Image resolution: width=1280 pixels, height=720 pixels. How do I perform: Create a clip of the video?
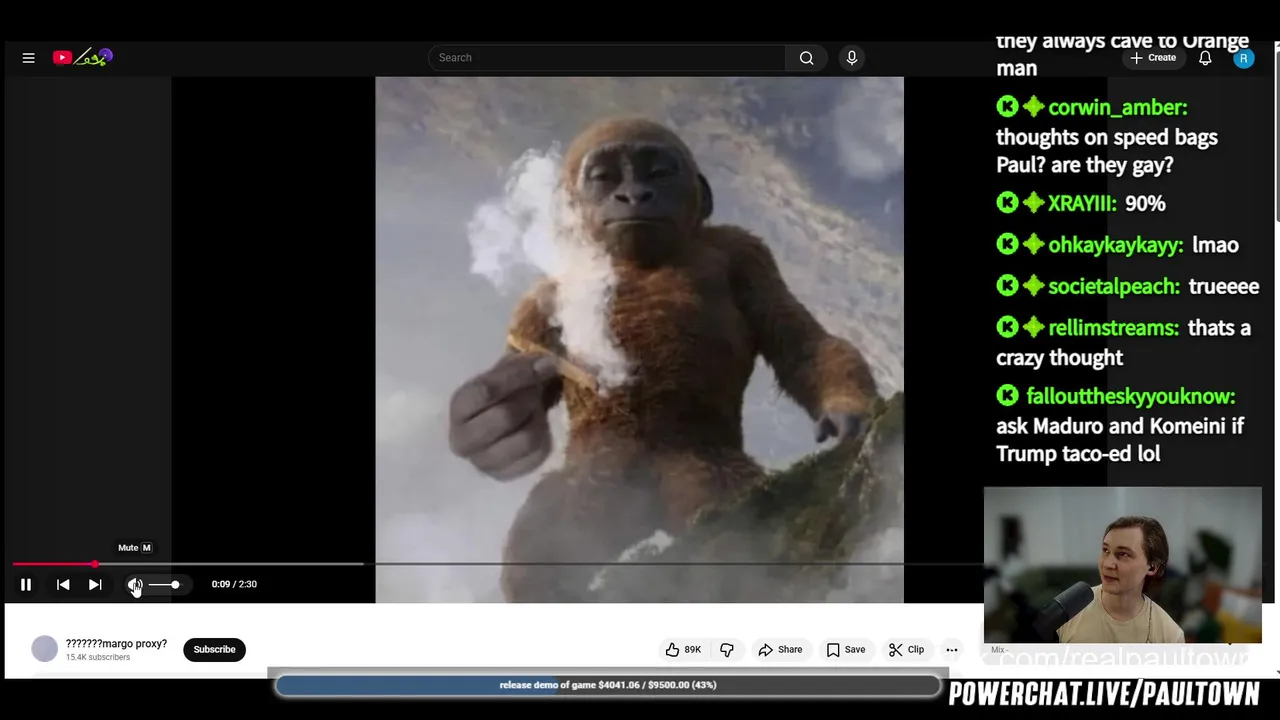click(906, 650)
